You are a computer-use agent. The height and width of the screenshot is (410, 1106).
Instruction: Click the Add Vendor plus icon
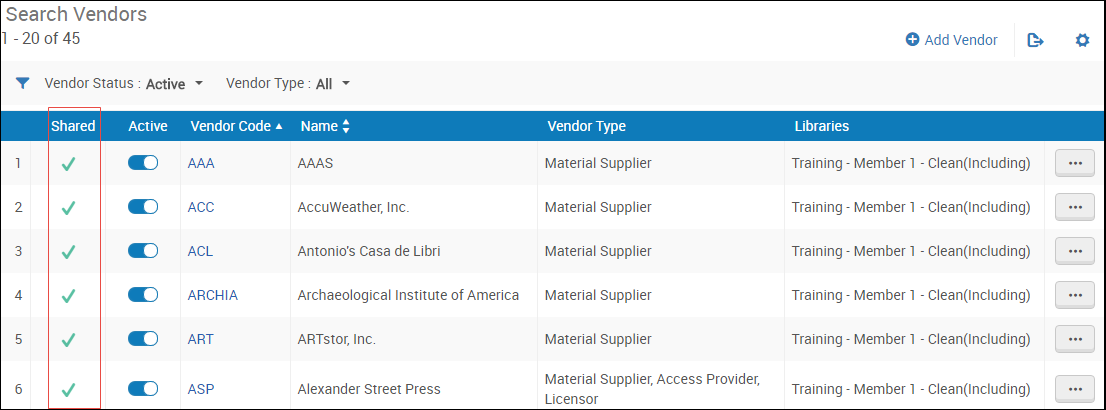(x=912, y=40)
